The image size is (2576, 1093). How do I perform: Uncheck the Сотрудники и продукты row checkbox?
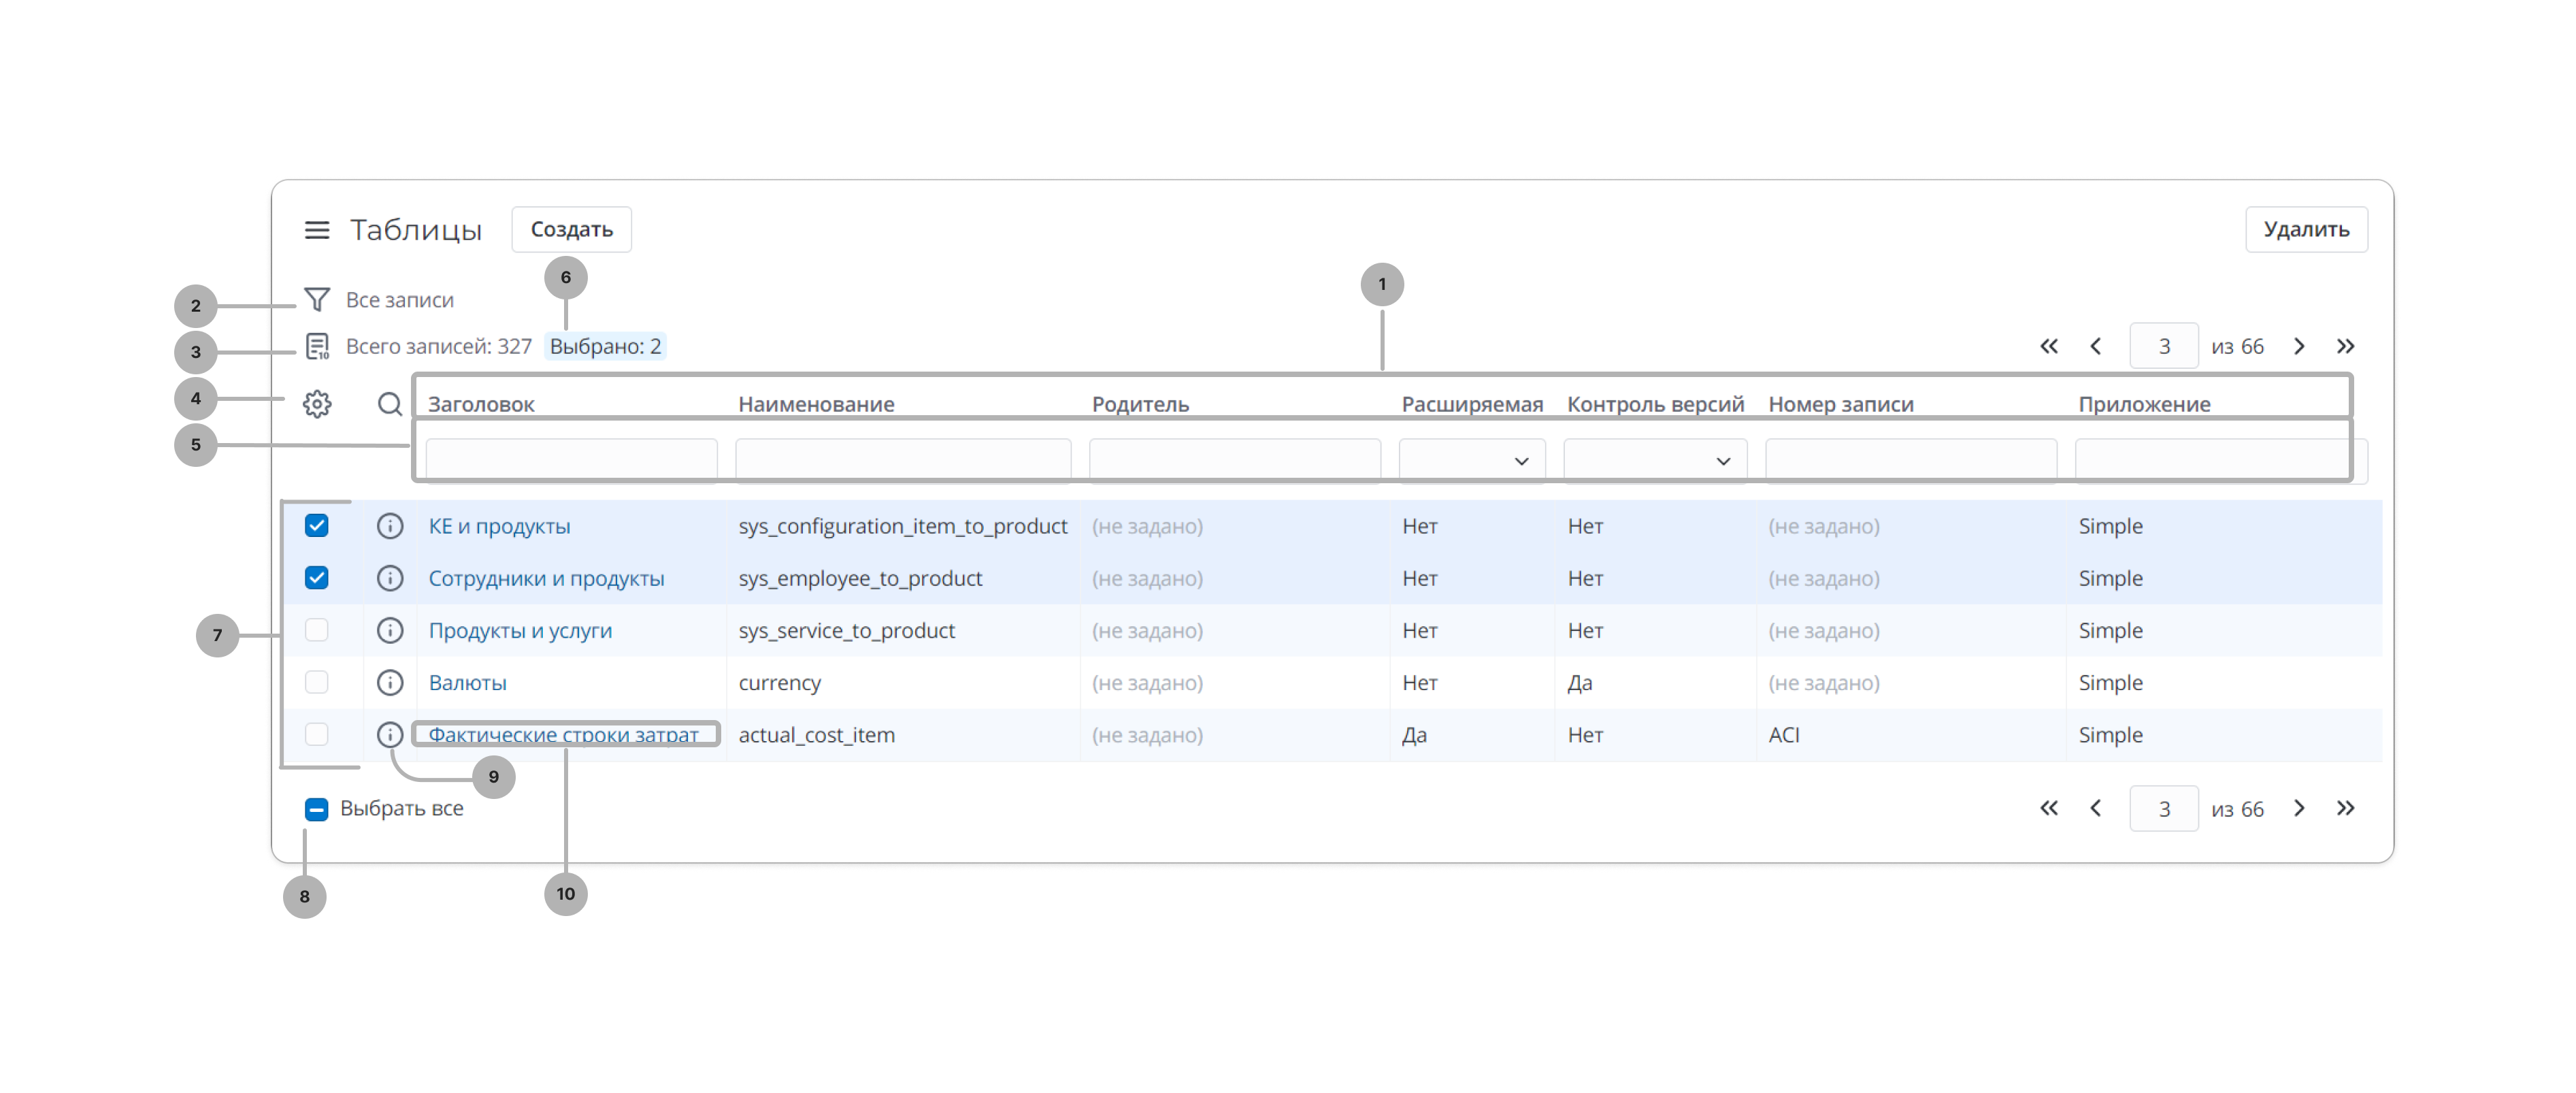317,578
